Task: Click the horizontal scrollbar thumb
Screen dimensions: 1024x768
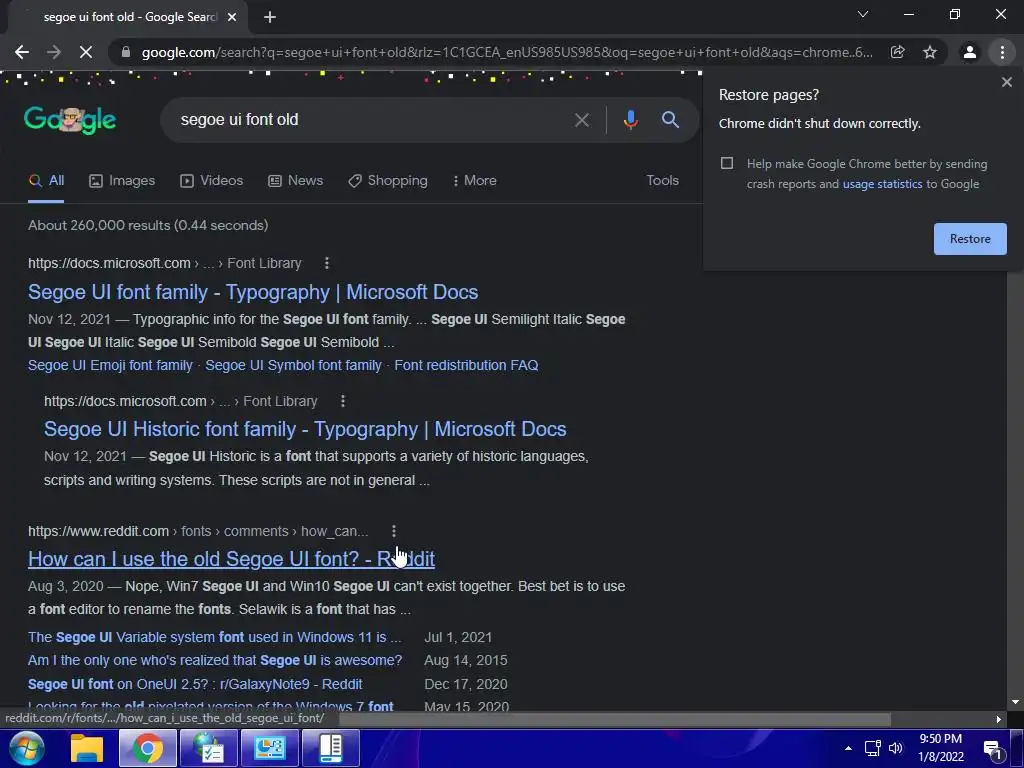Action: pos(614,719)
